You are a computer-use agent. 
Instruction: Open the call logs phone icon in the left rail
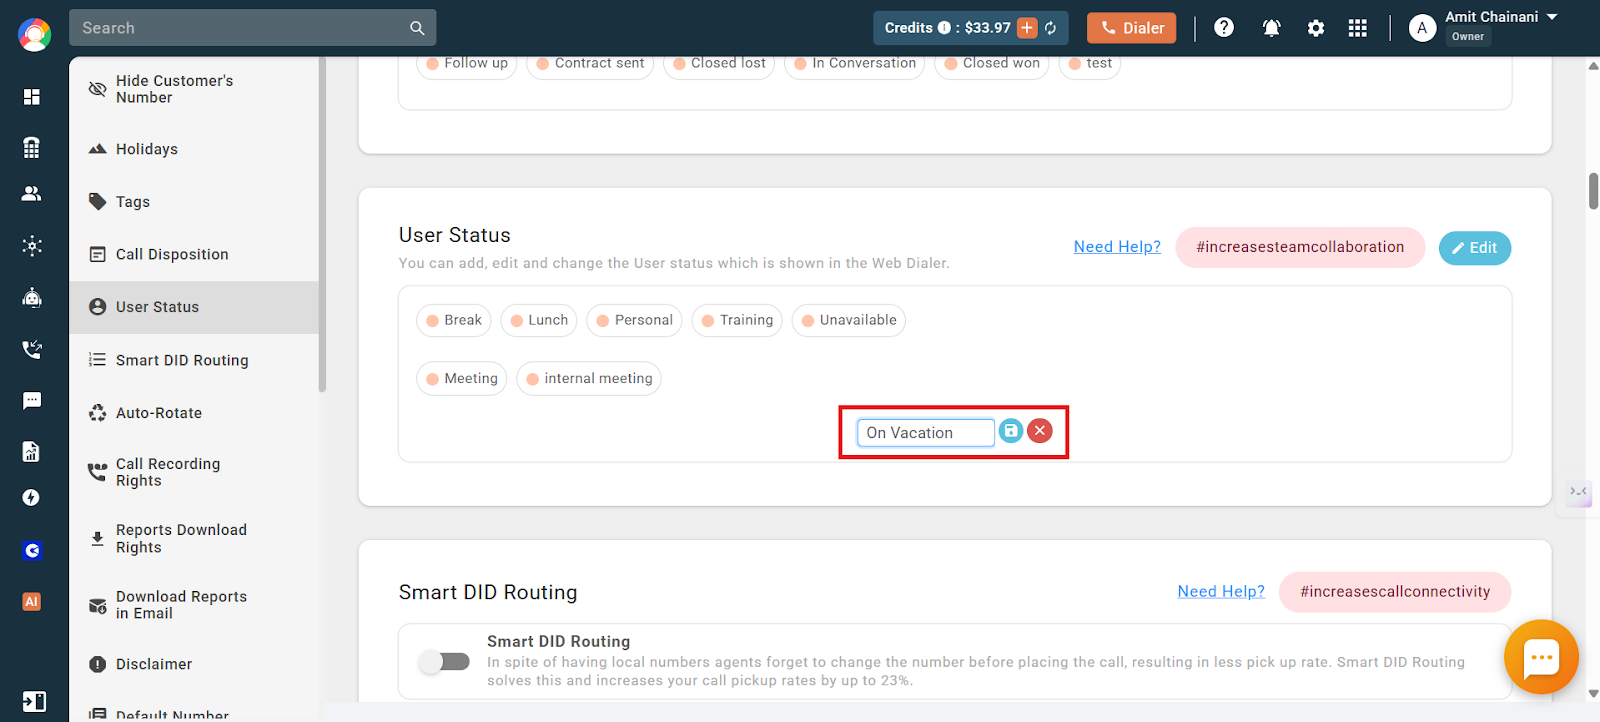(x=32, y=349)
